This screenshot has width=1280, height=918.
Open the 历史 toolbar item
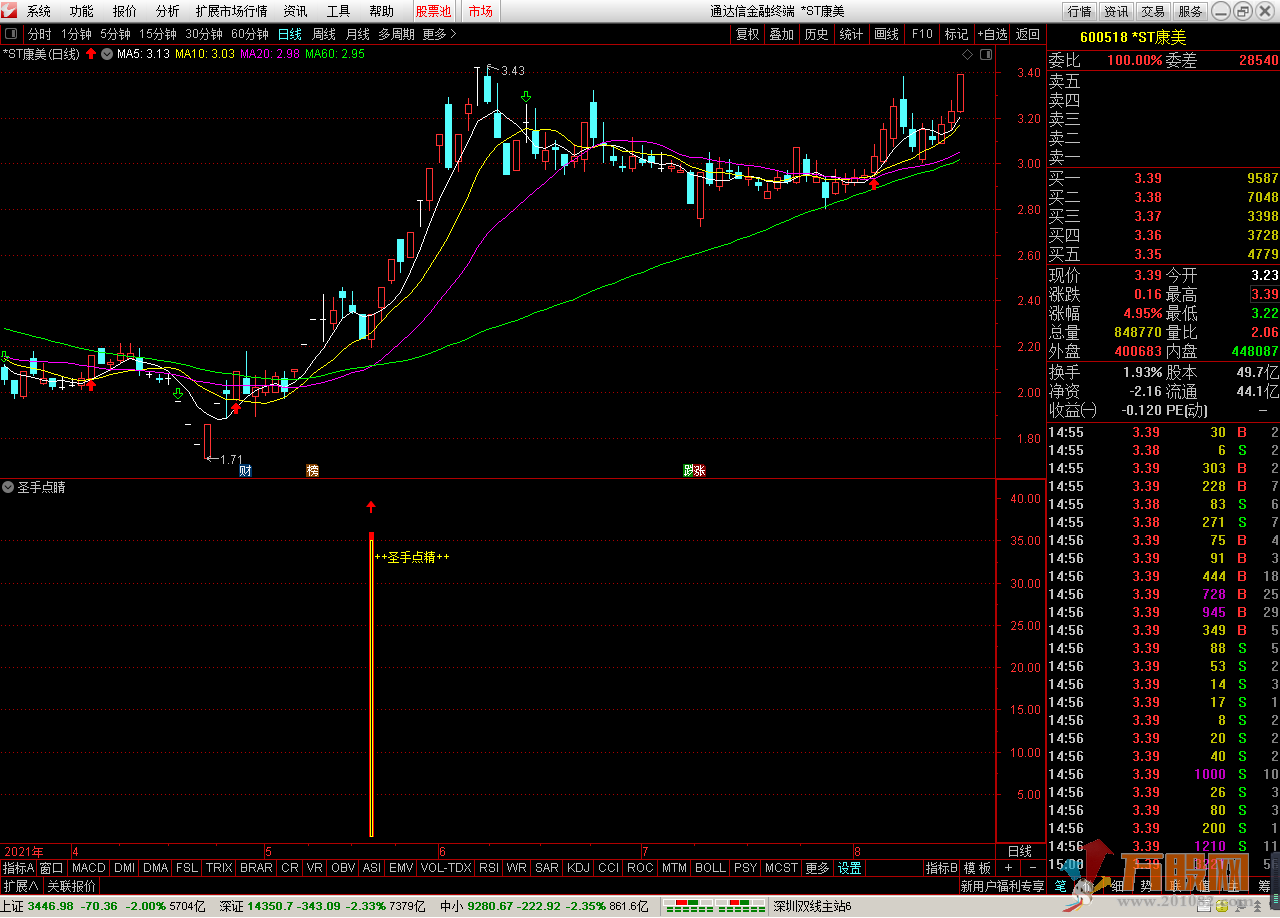pos(816,34)
